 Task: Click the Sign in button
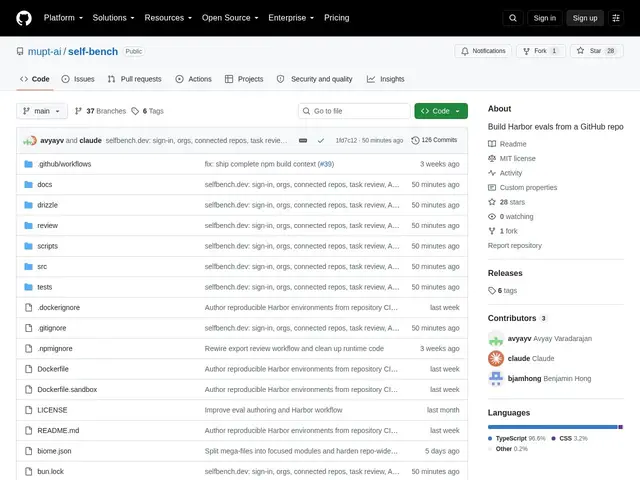click(544, 18)
